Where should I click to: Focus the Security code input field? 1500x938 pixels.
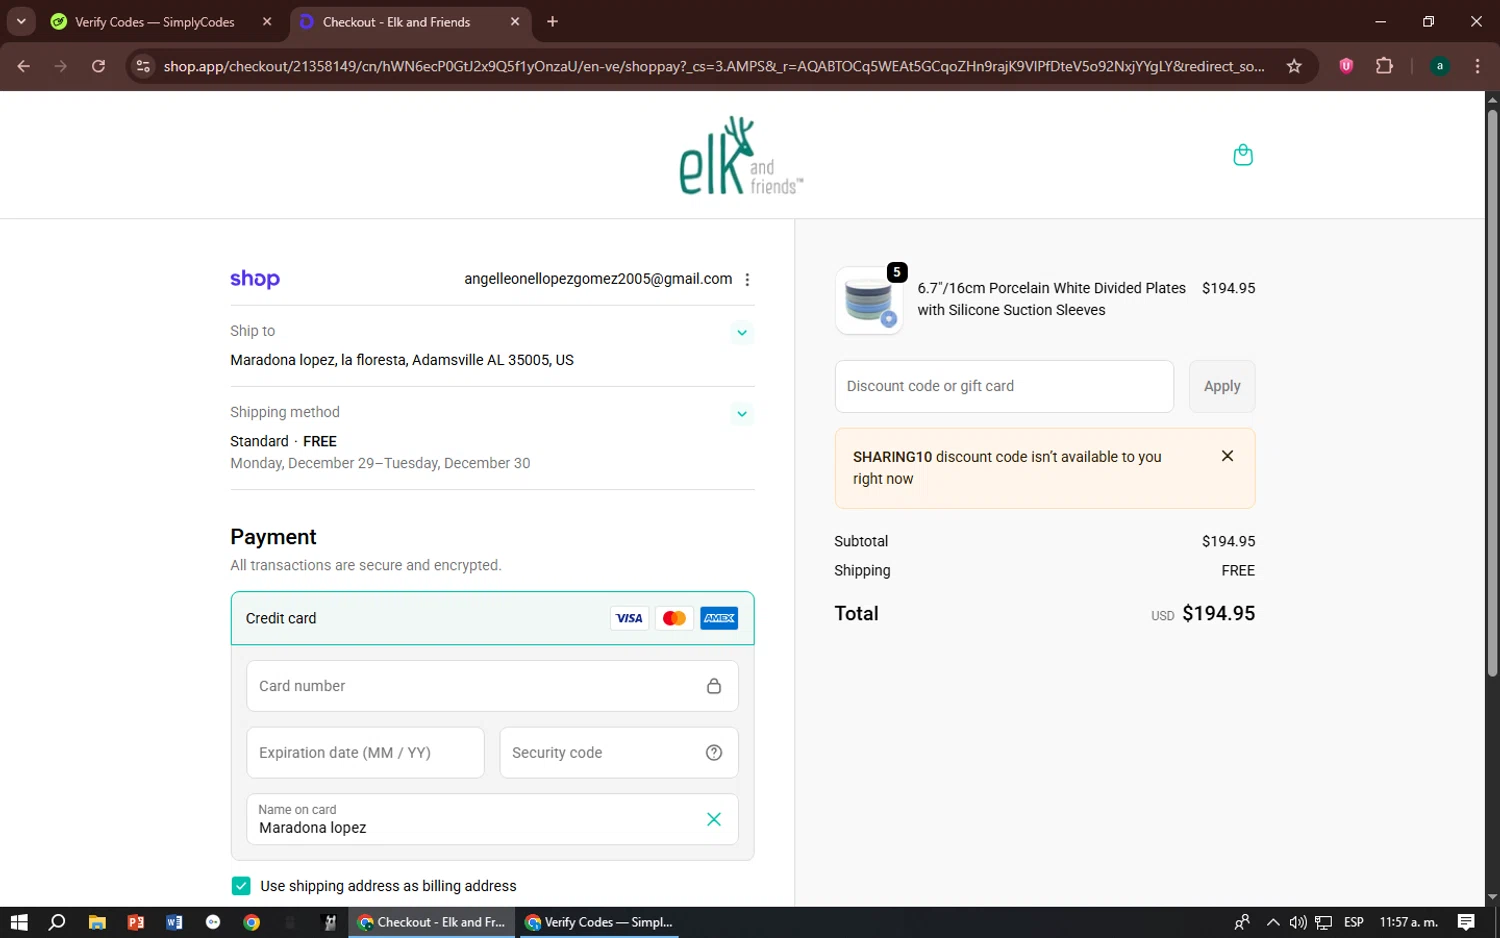click(618, 753)
